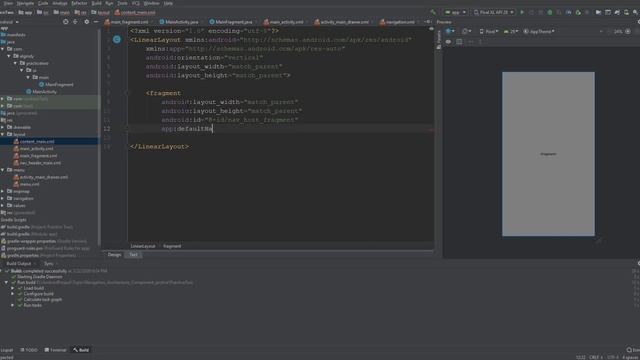This screenshot has height=360, width=640.
Task: Switch to the Design view tab
Action: (114, 255)
